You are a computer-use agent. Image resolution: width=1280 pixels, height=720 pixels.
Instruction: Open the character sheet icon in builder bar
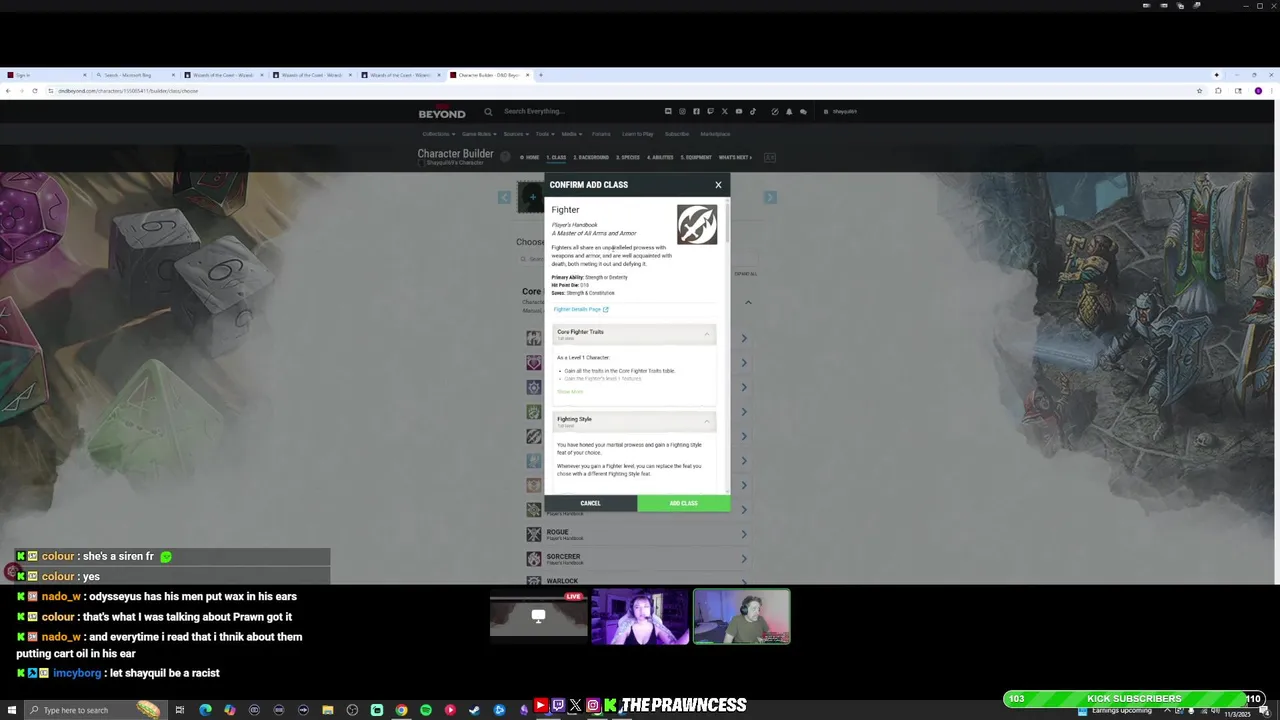(770, 157)
